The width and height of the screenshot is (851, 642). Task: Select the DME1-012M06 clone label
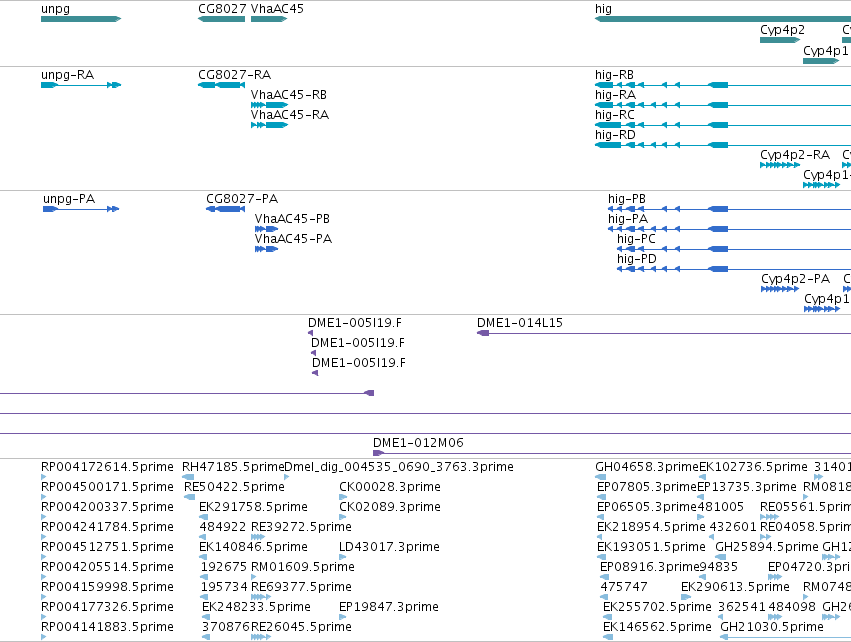point(418,443)
